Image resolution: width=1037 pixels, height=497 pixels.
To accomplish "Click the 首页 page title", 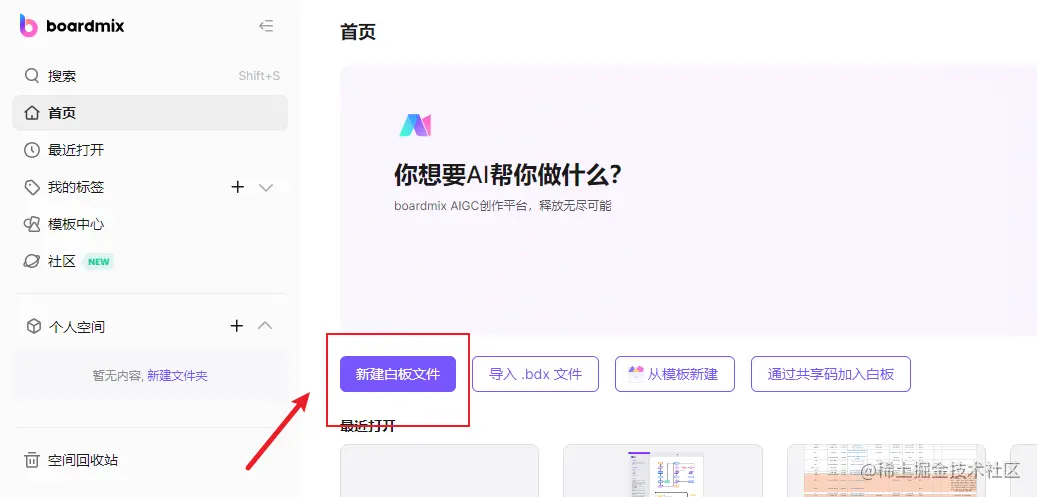I will (358, 31).
